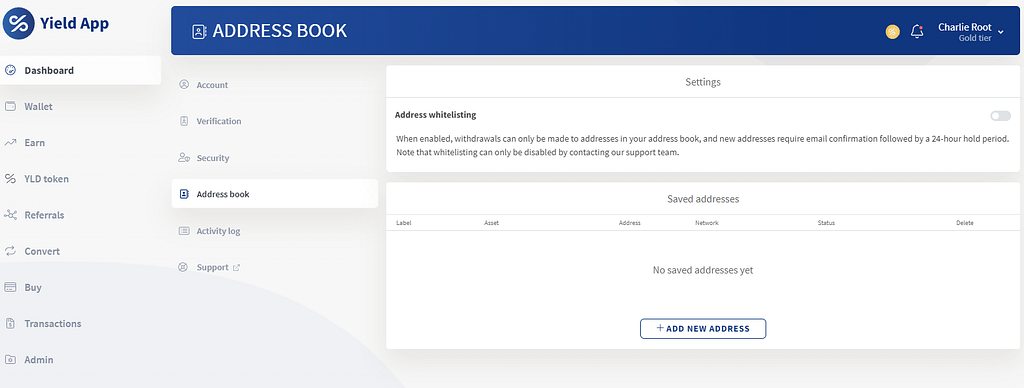Click the Status column header
This screenshot has width=1024, height=388.
(x=826, y=223)
